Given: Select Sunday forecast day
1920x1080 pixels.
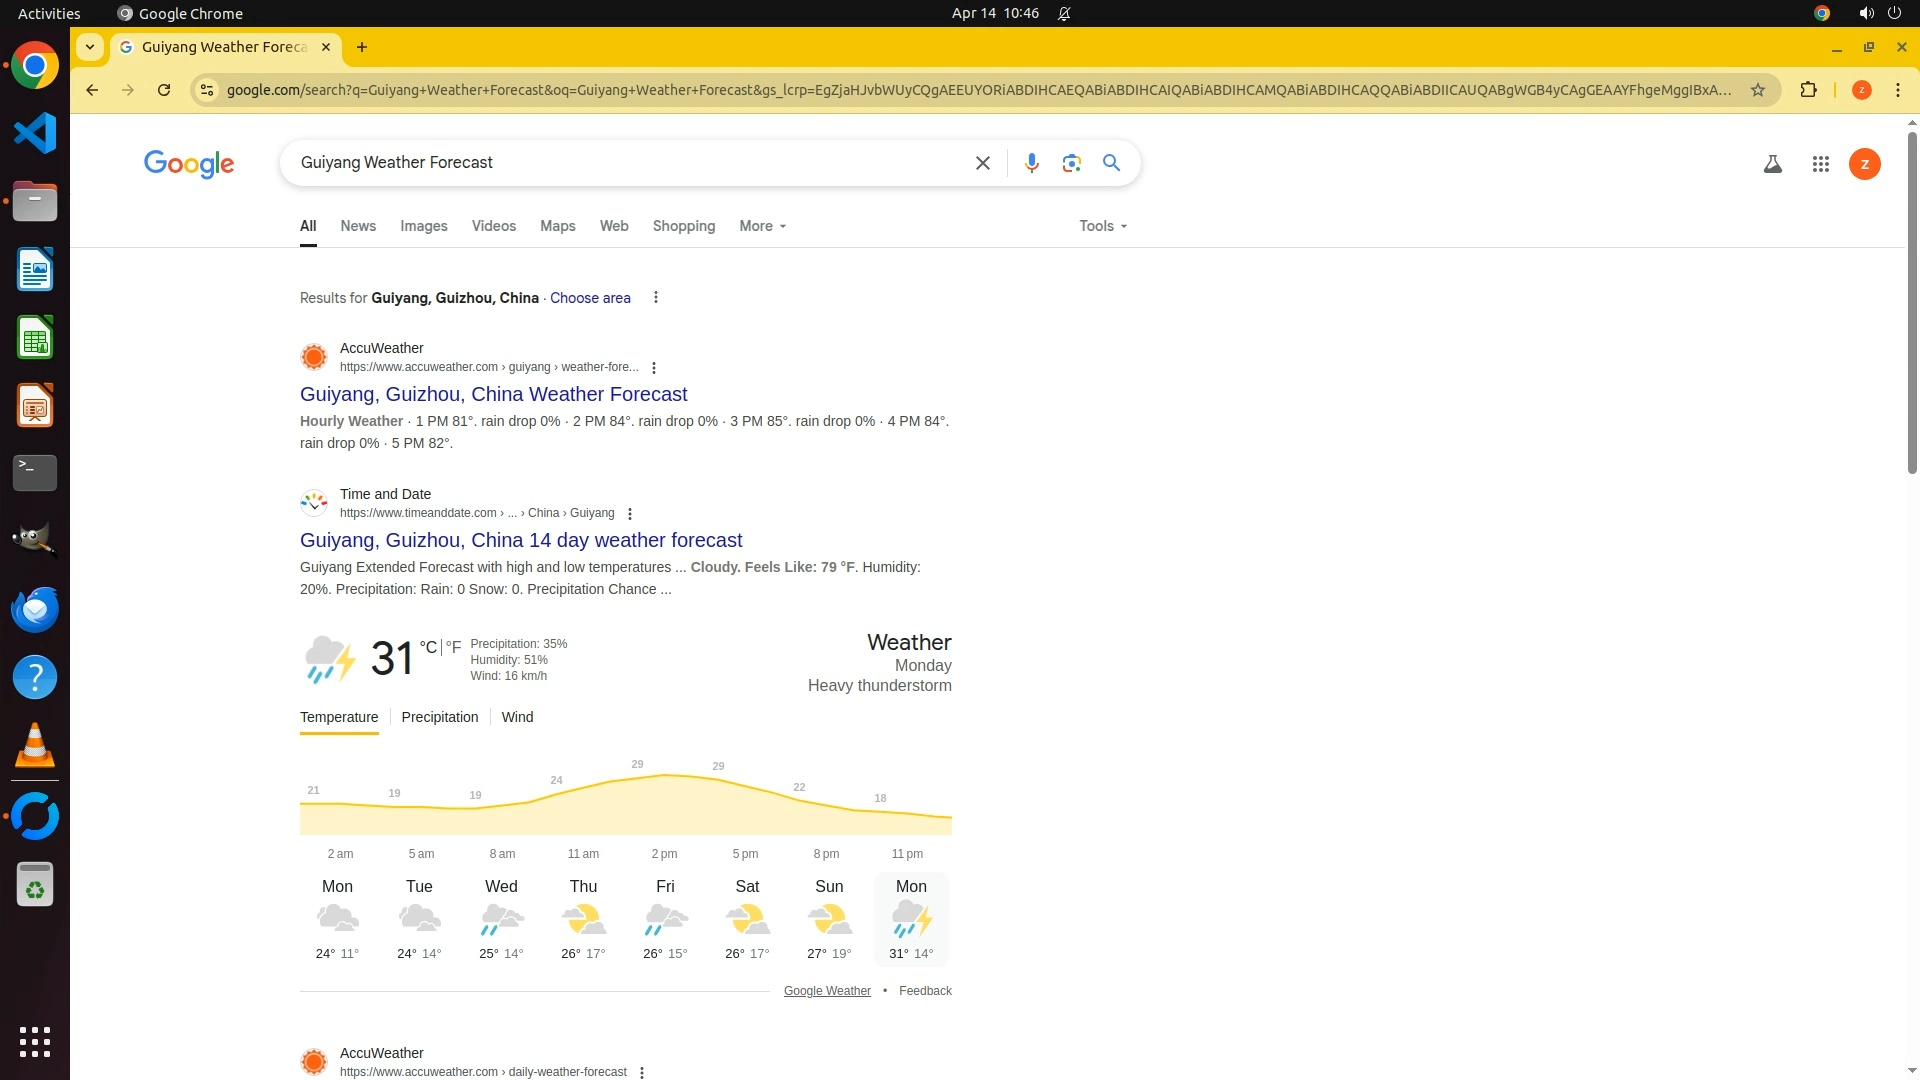Looking at the screenshot, I should [829, 918].
